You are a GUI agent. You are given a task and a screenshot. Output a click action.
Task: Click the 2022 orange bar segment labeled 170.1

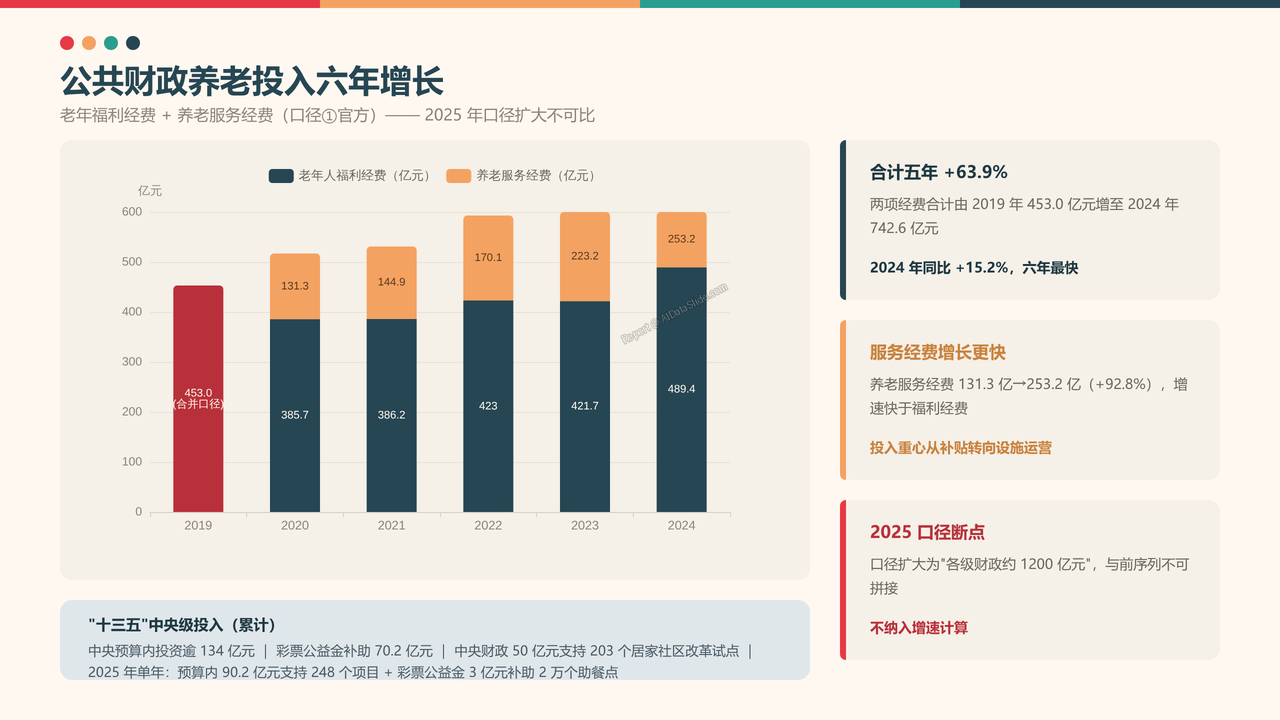coord(488,258)
